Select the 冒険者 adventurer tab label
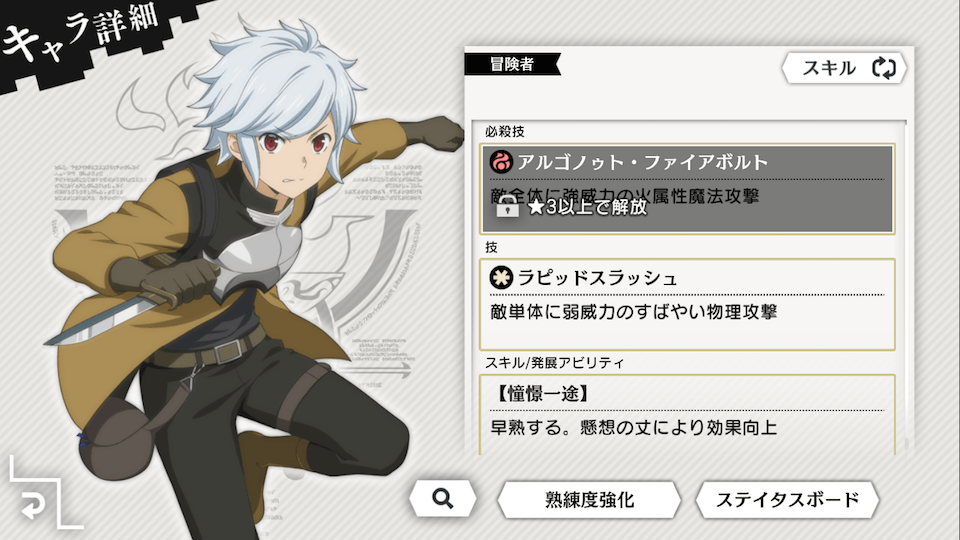This screenshot has height=540, width=960. [512, 64]
